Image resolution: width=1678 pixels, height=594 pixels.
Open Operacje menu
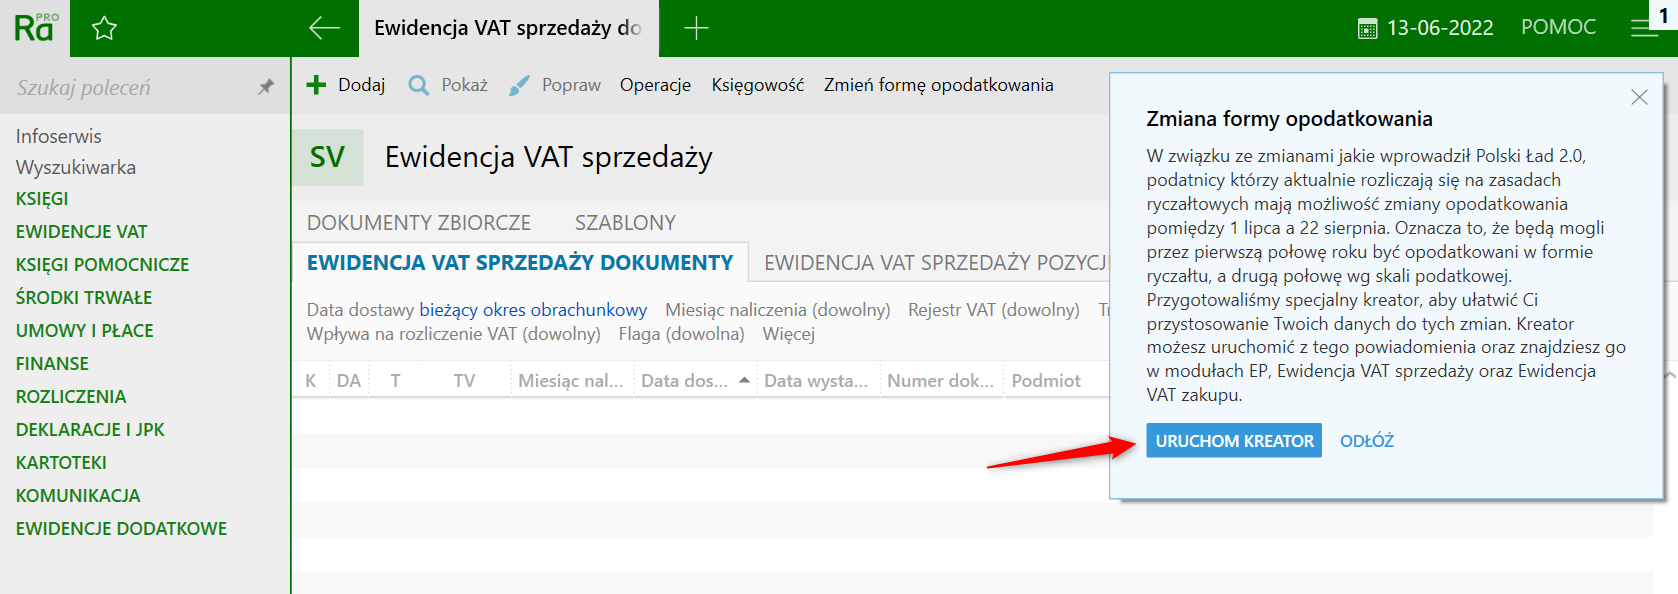655,85
